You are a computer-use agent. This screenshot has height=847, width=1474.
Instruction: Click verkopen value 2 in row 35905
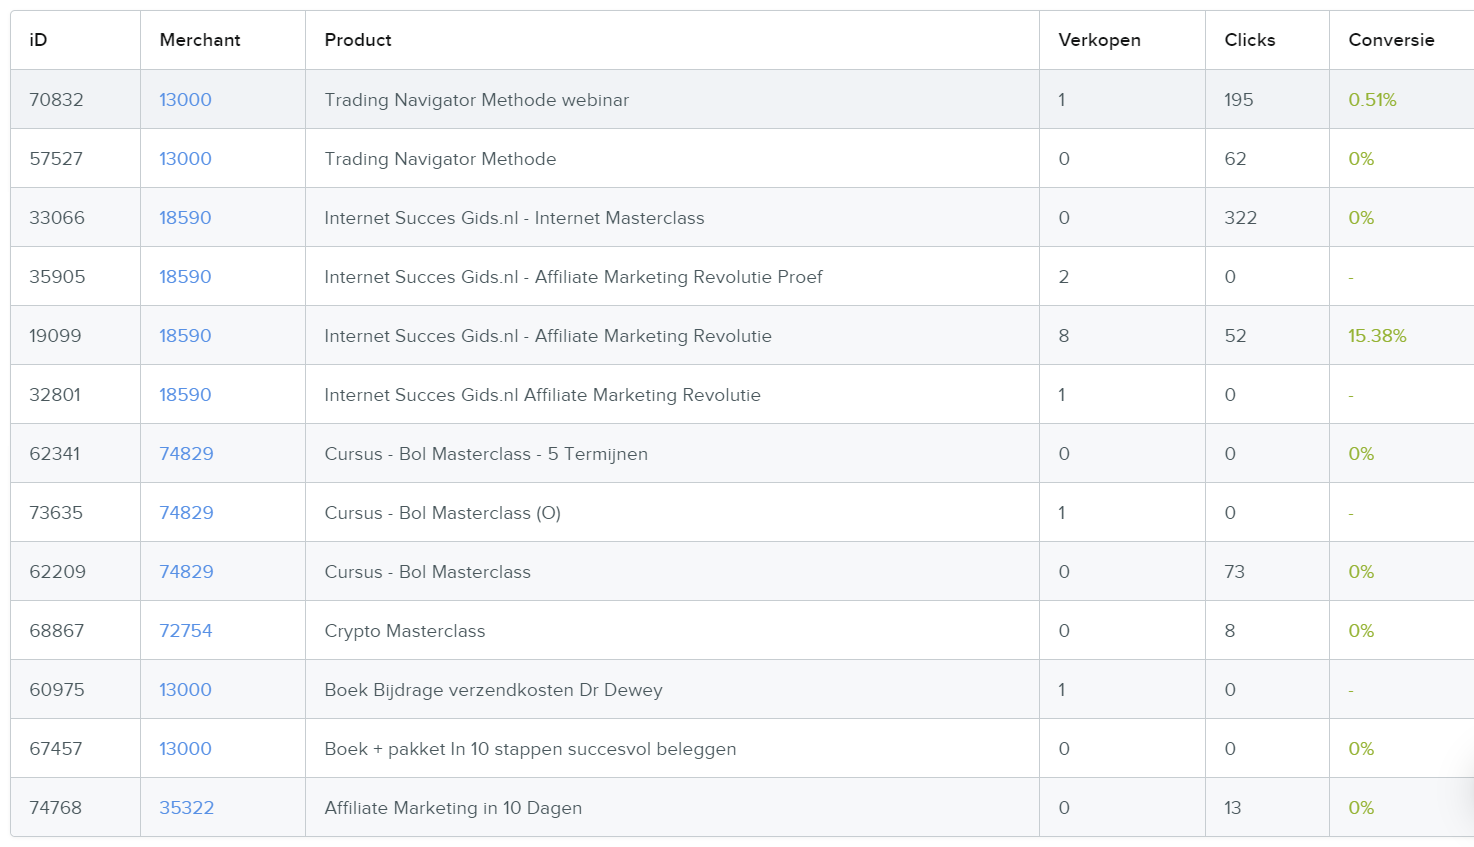pos(1064,277)
